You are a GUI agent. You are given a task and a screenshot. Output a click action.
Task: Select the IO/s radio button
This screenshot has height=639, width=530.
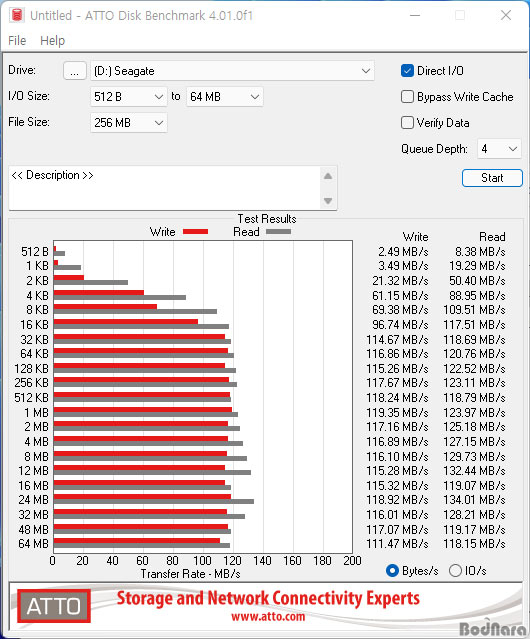pos(455,571)
